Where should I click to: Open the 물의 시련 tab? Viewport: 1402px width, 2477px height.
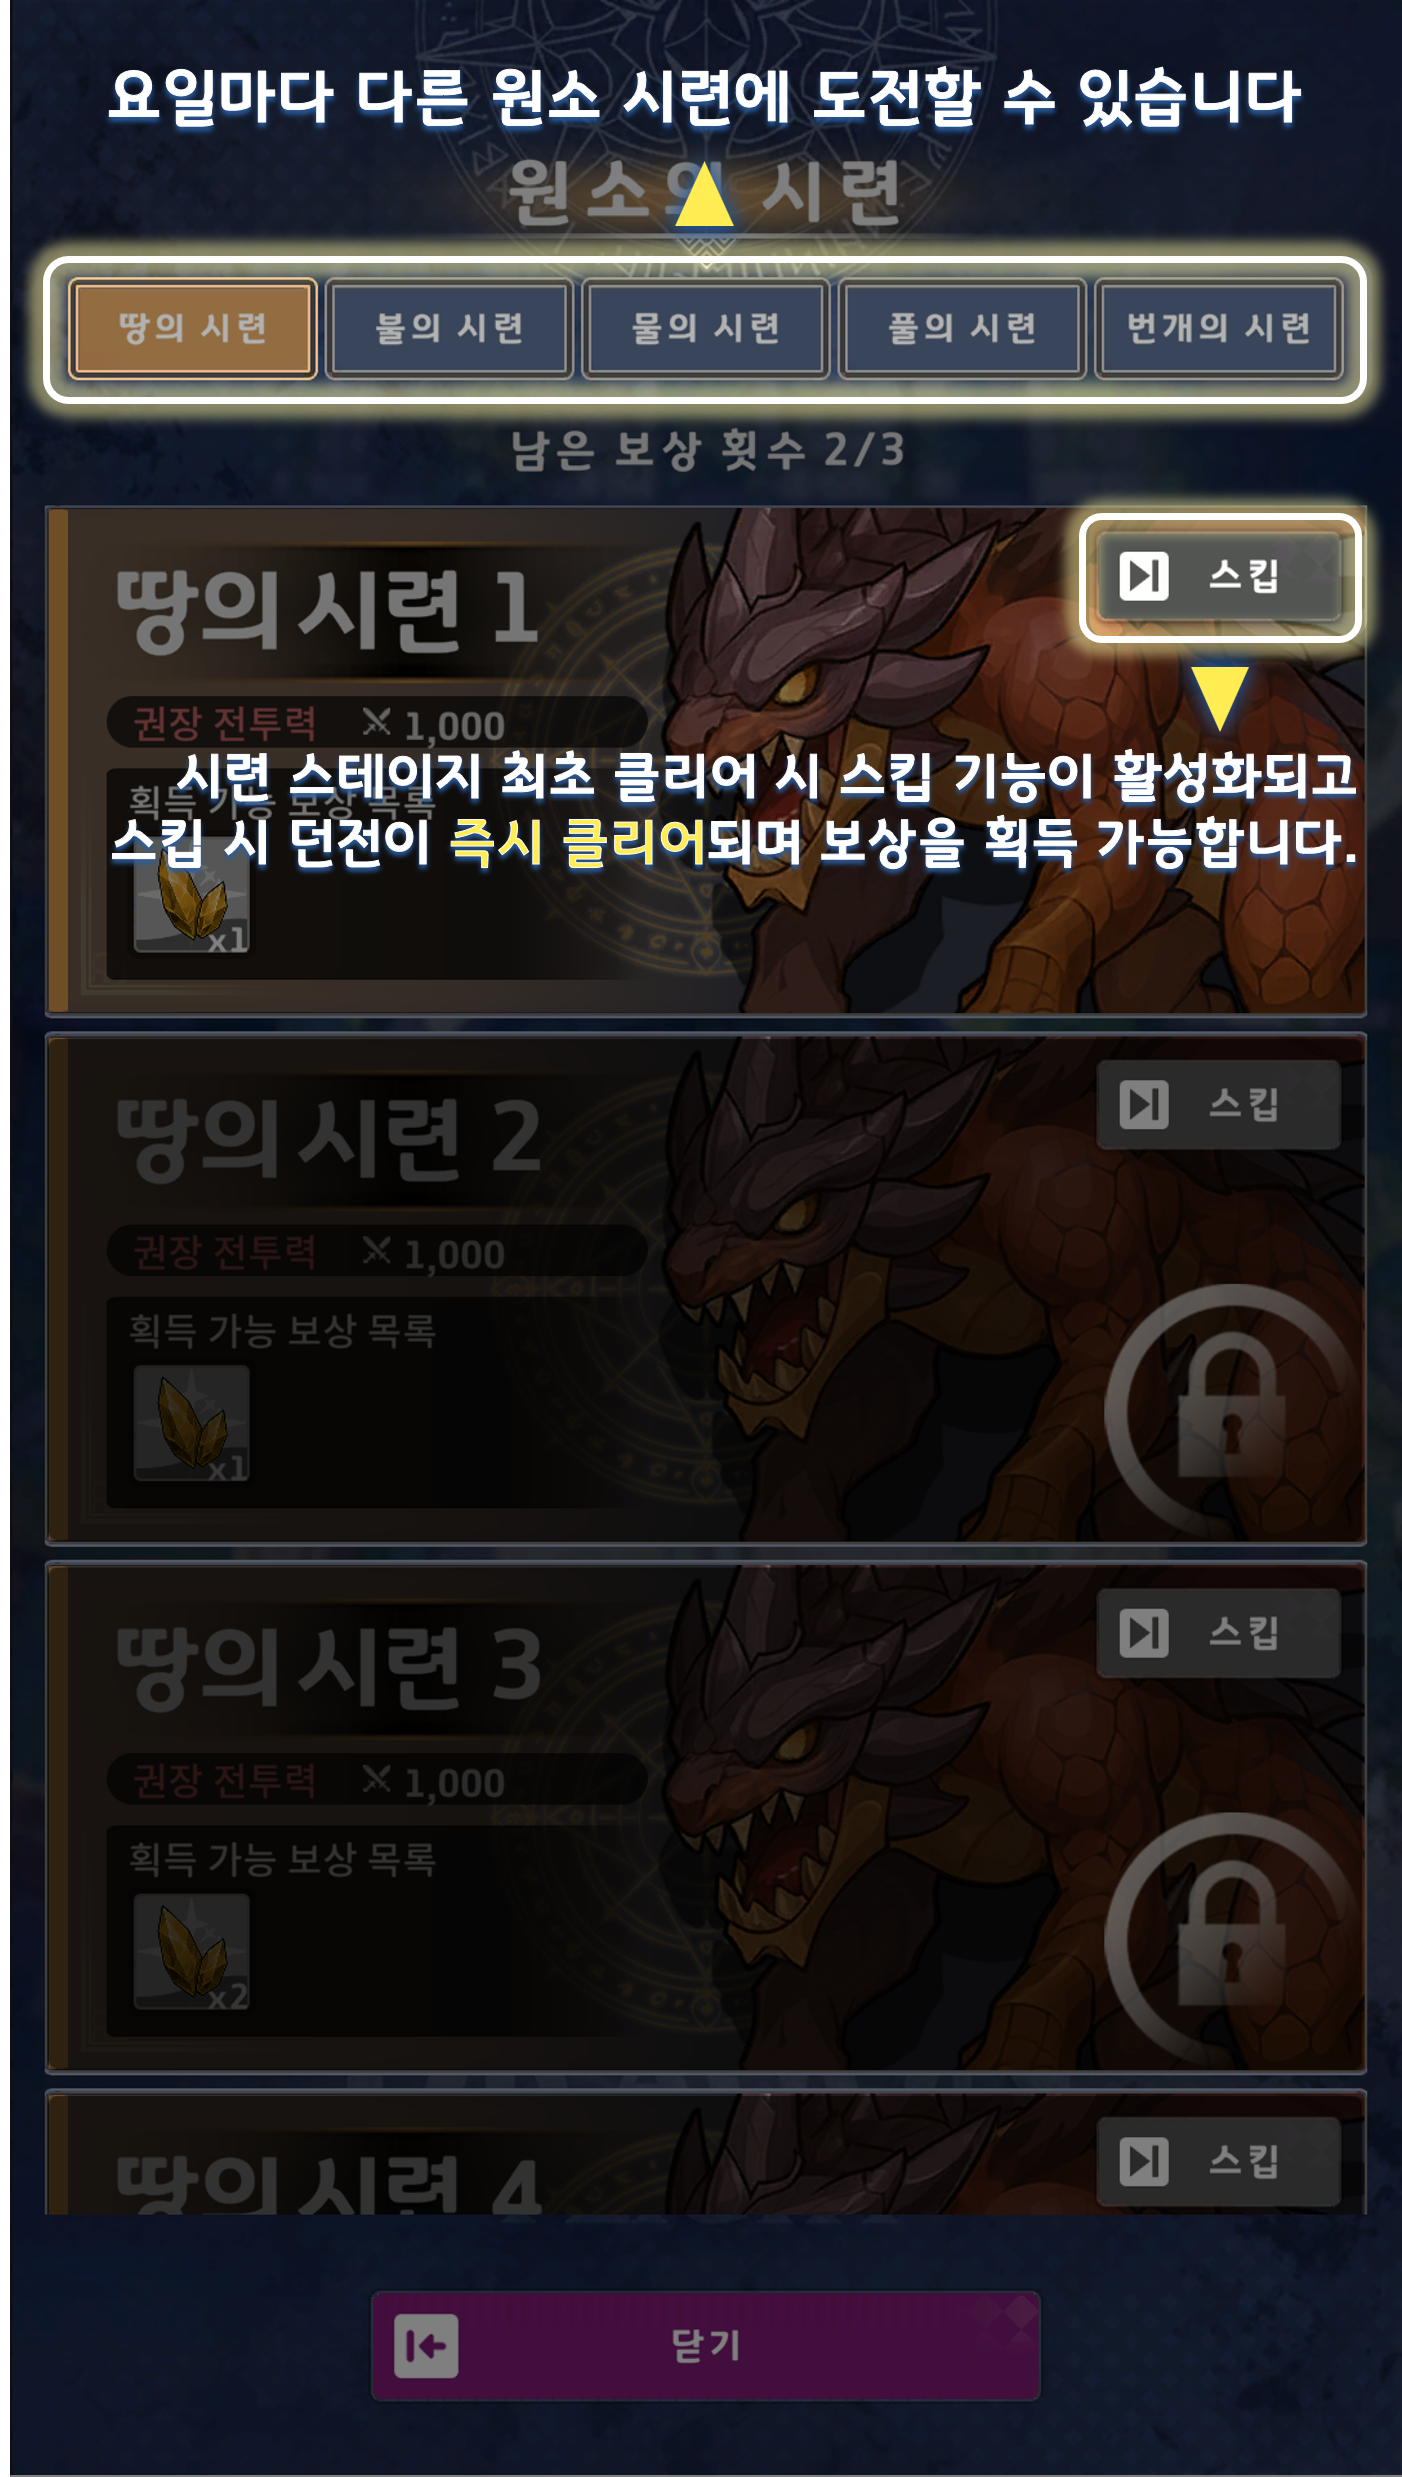tap(705, 328)
